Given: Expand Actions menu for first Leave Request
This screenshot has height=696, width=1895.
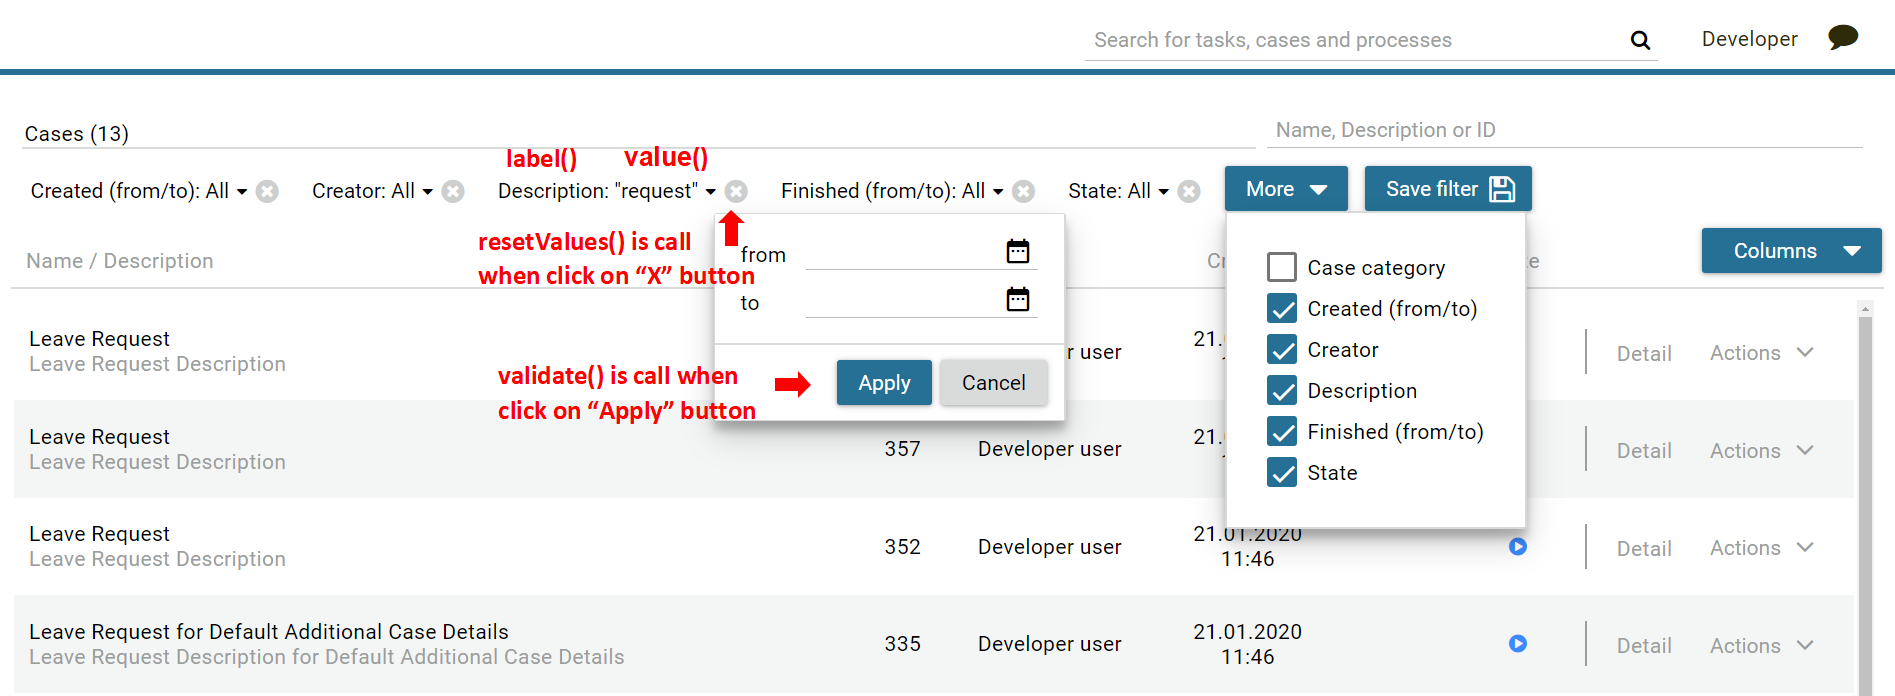Looking at the screenshot, I should coord(1760,353).
